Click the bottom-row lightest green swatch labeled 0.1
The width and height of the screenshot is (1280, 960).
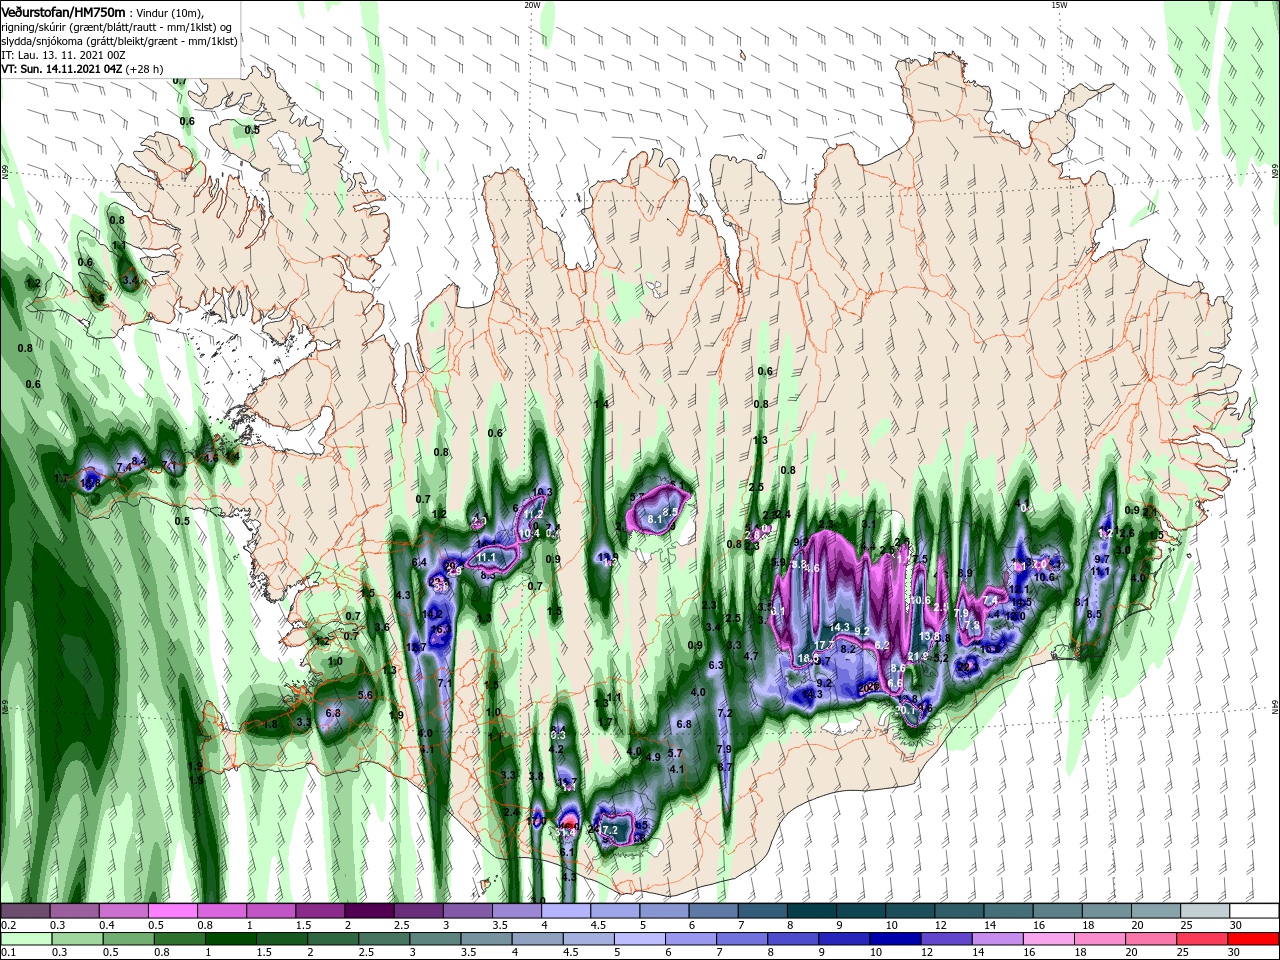pos(25,940)
